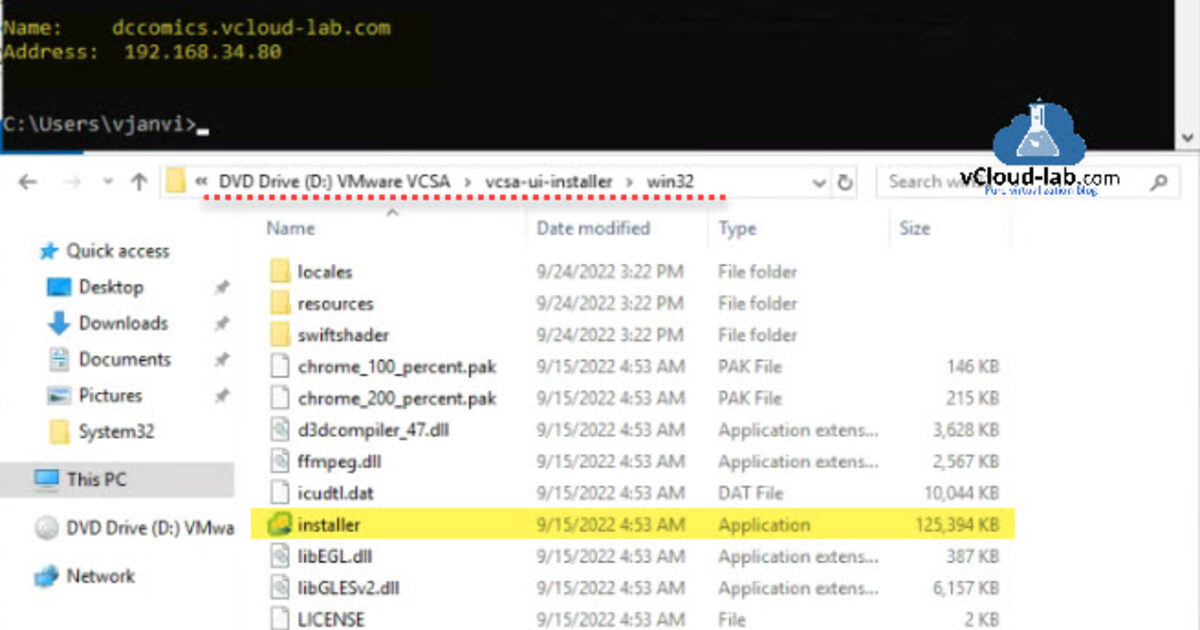The height and width of the screenshot is (630, 1200).
Task: Sort files by Name column
Action: [x=290, y=228]
